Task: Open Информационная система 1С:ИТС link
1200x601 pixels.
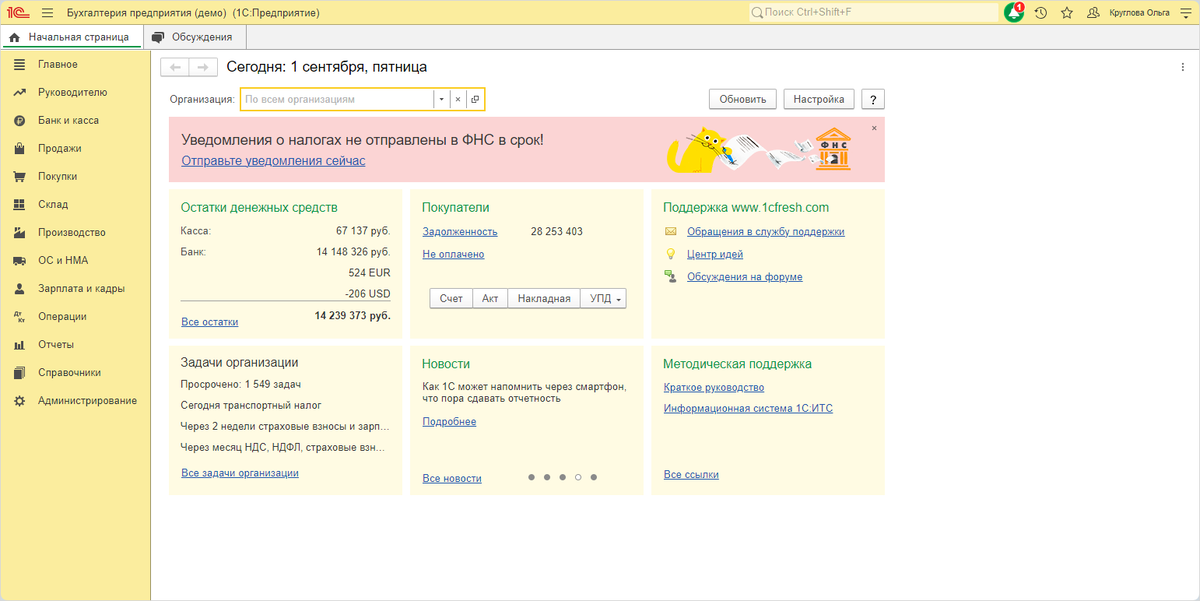Action: coord(748,408)
